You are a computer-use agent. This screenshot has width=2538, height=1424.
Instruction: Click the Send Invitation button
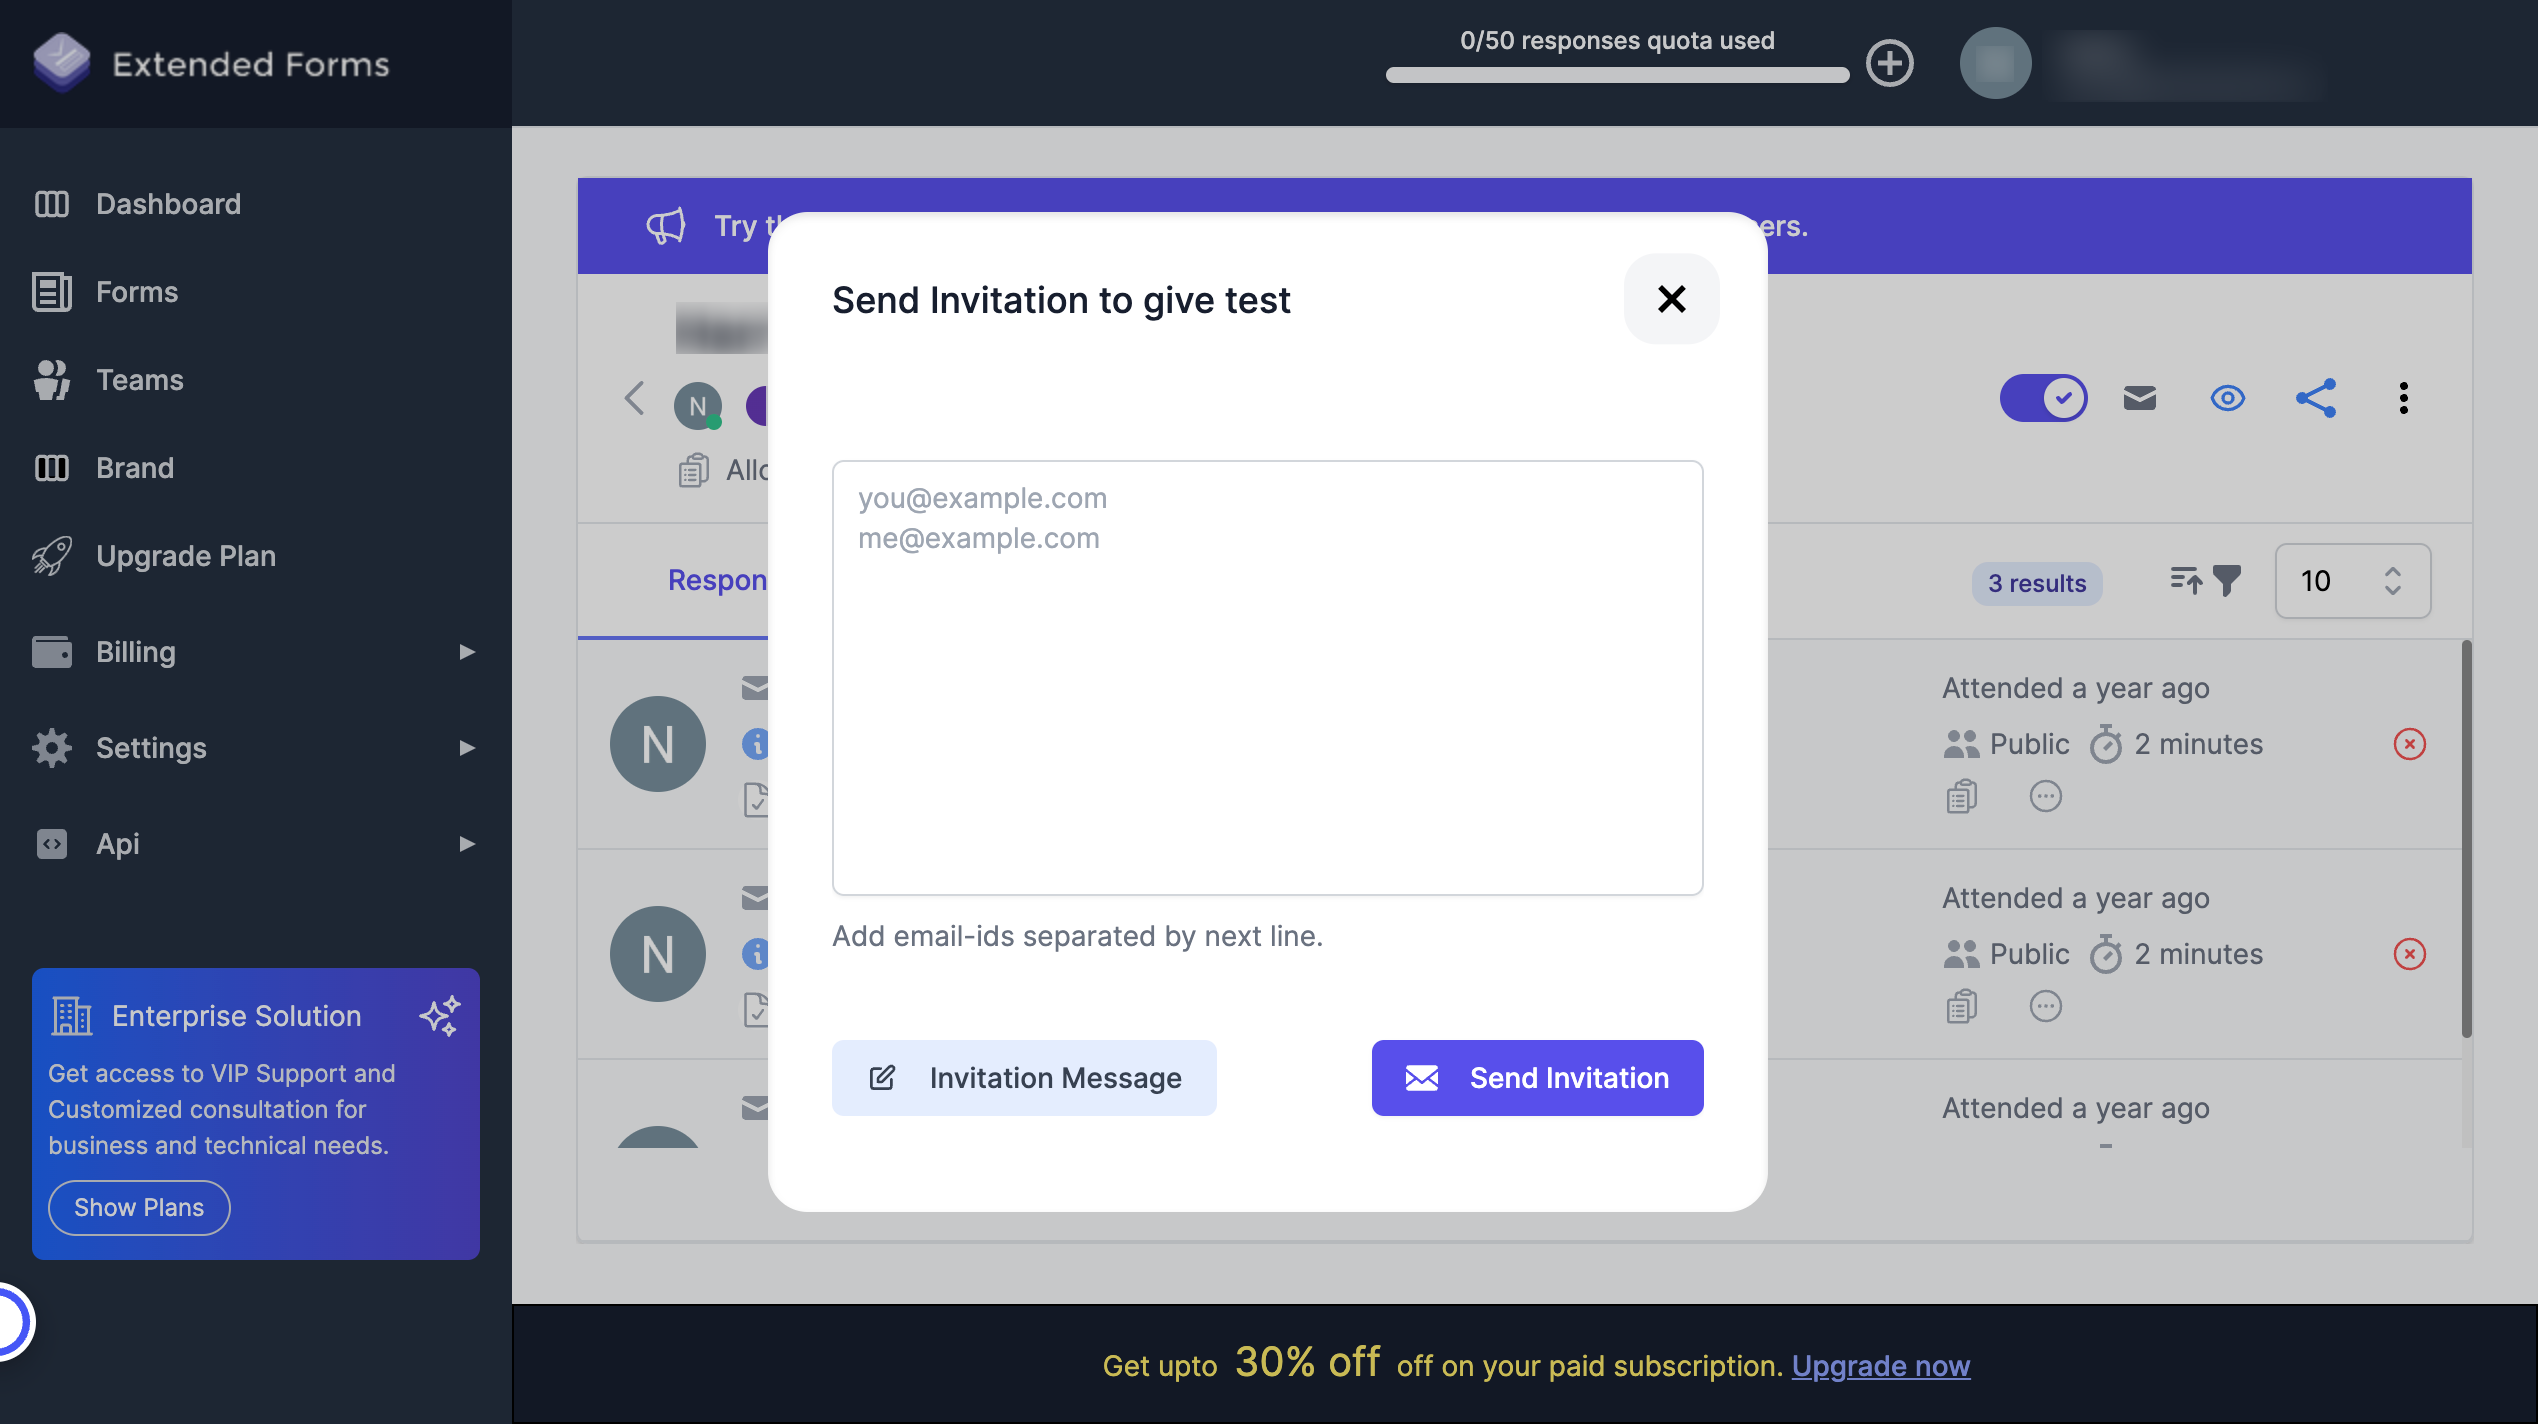[x=1537, y=1077]
